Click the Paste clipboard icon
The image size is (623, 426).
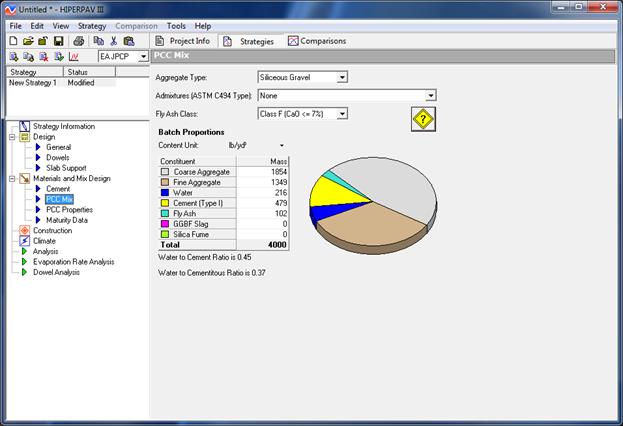tap(129, 41)
